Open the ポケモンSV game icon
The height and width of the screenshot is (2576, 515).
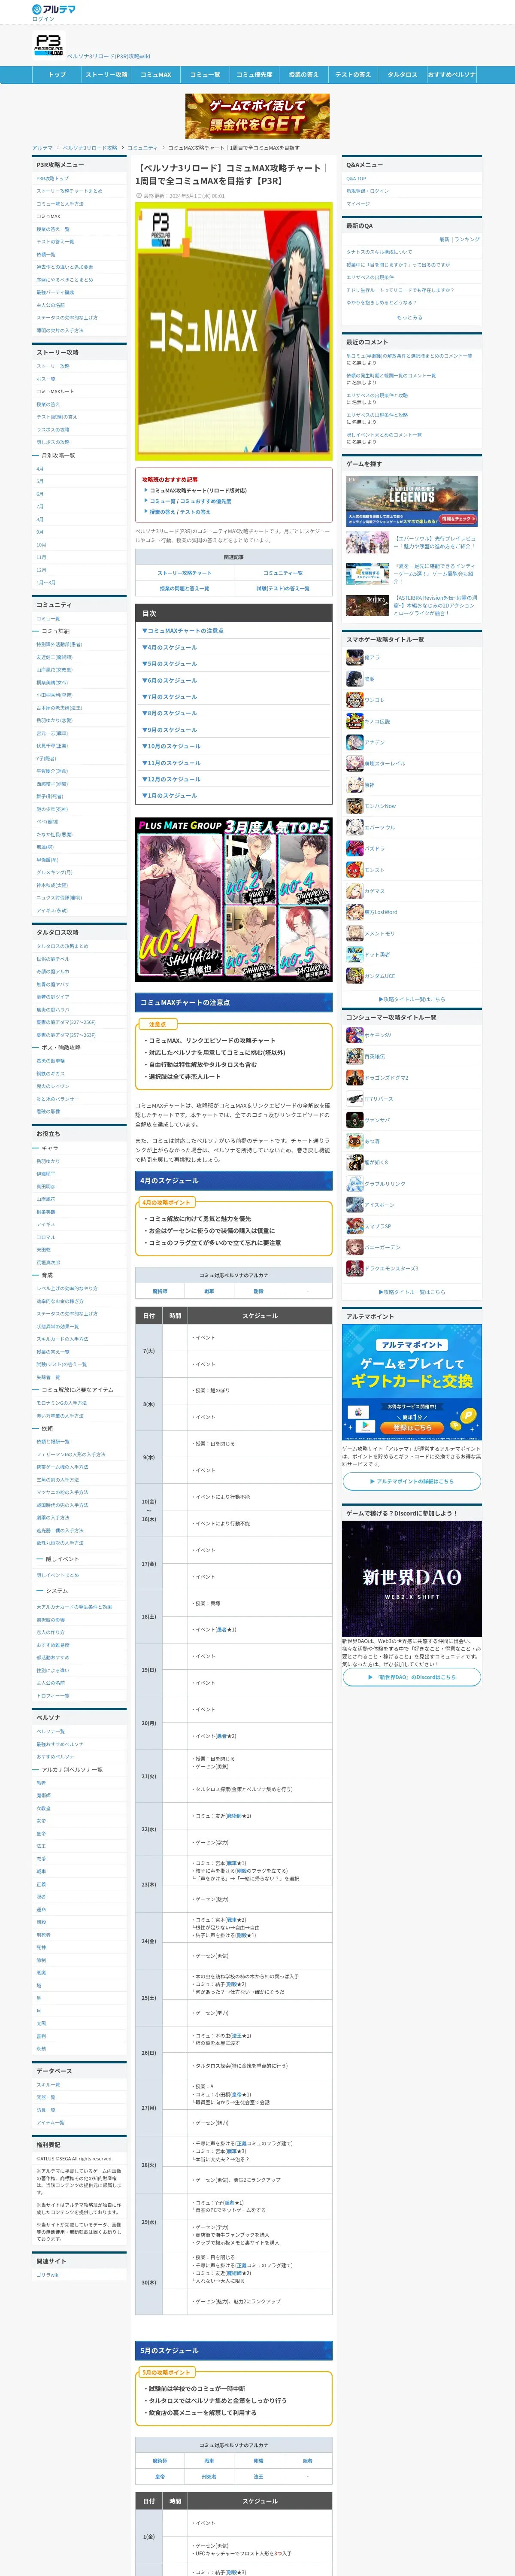354,1035
